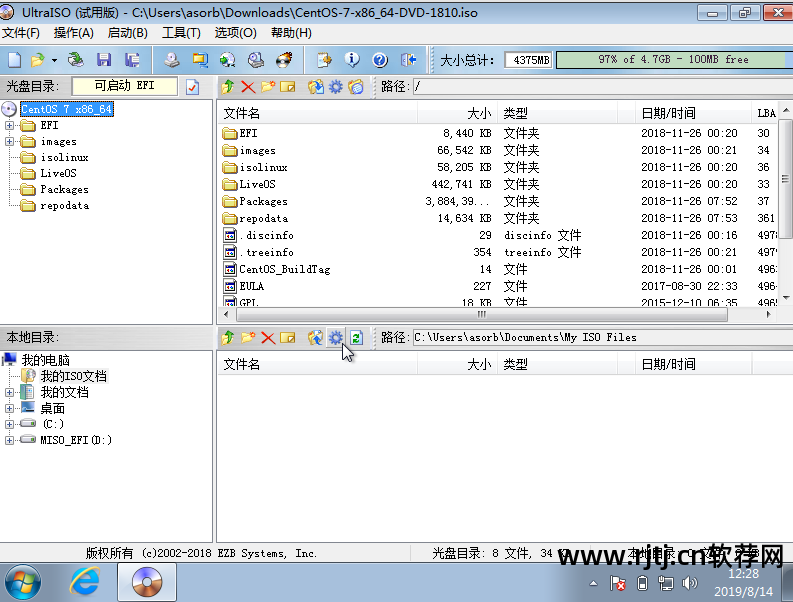Click the local path field showing My ISO Files
This screenshot has width=793, height=602.
(603, 337)
